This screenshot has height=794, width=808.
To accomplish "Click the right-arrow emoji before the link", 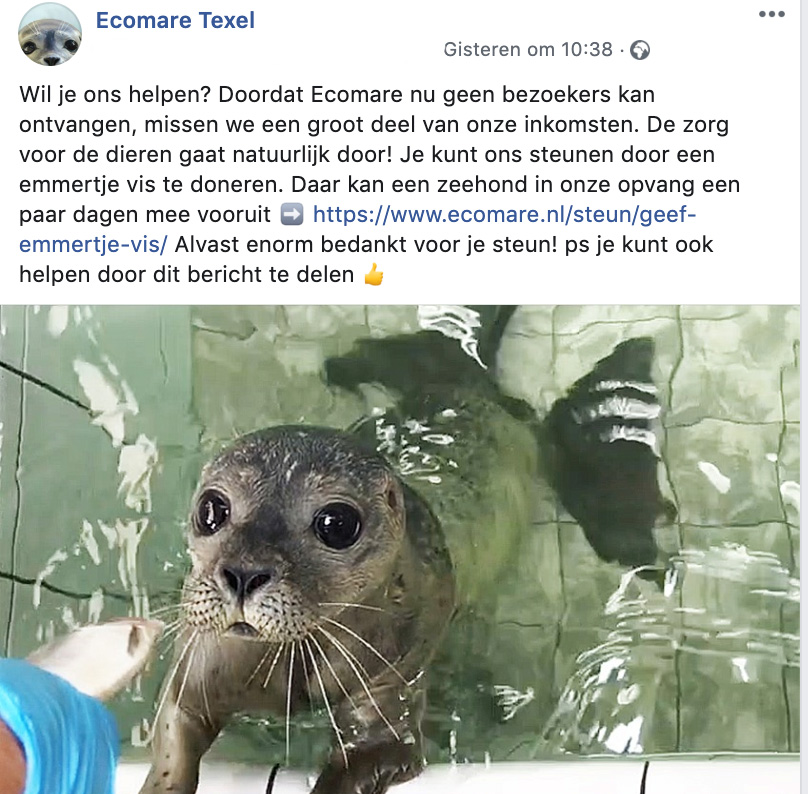I will 292,214.
